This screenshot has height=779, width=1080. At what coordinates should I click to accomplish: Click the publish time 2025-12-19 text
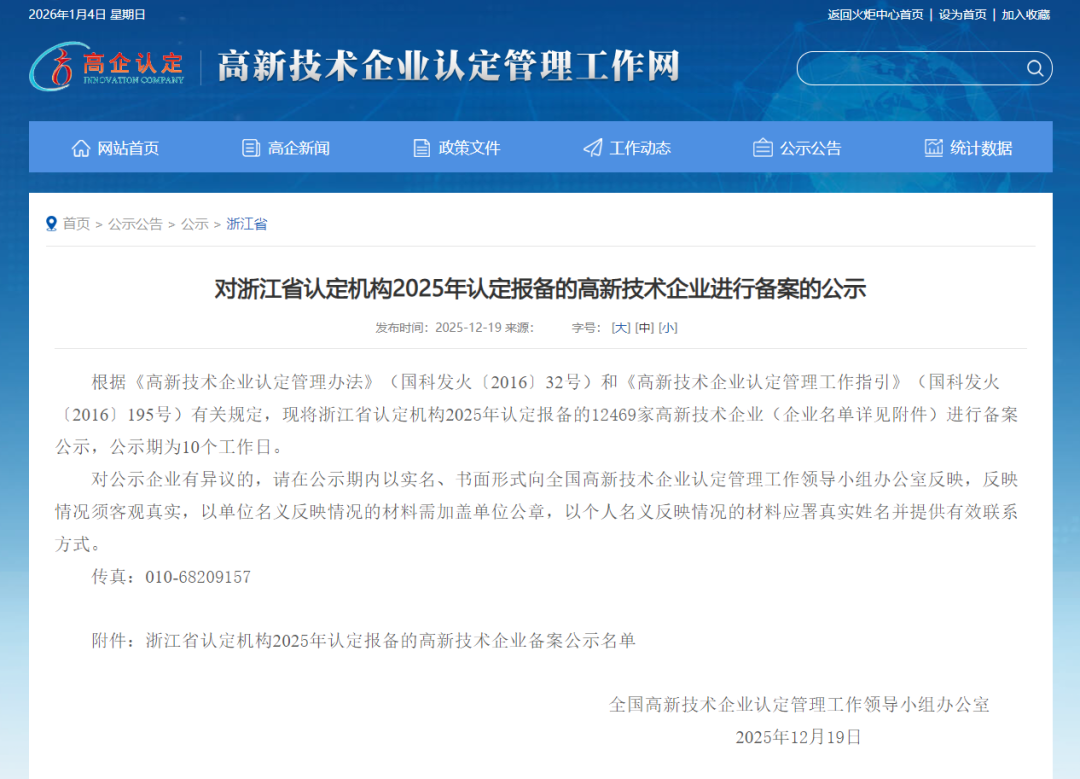pyautogui.click(x=468, y=328)
